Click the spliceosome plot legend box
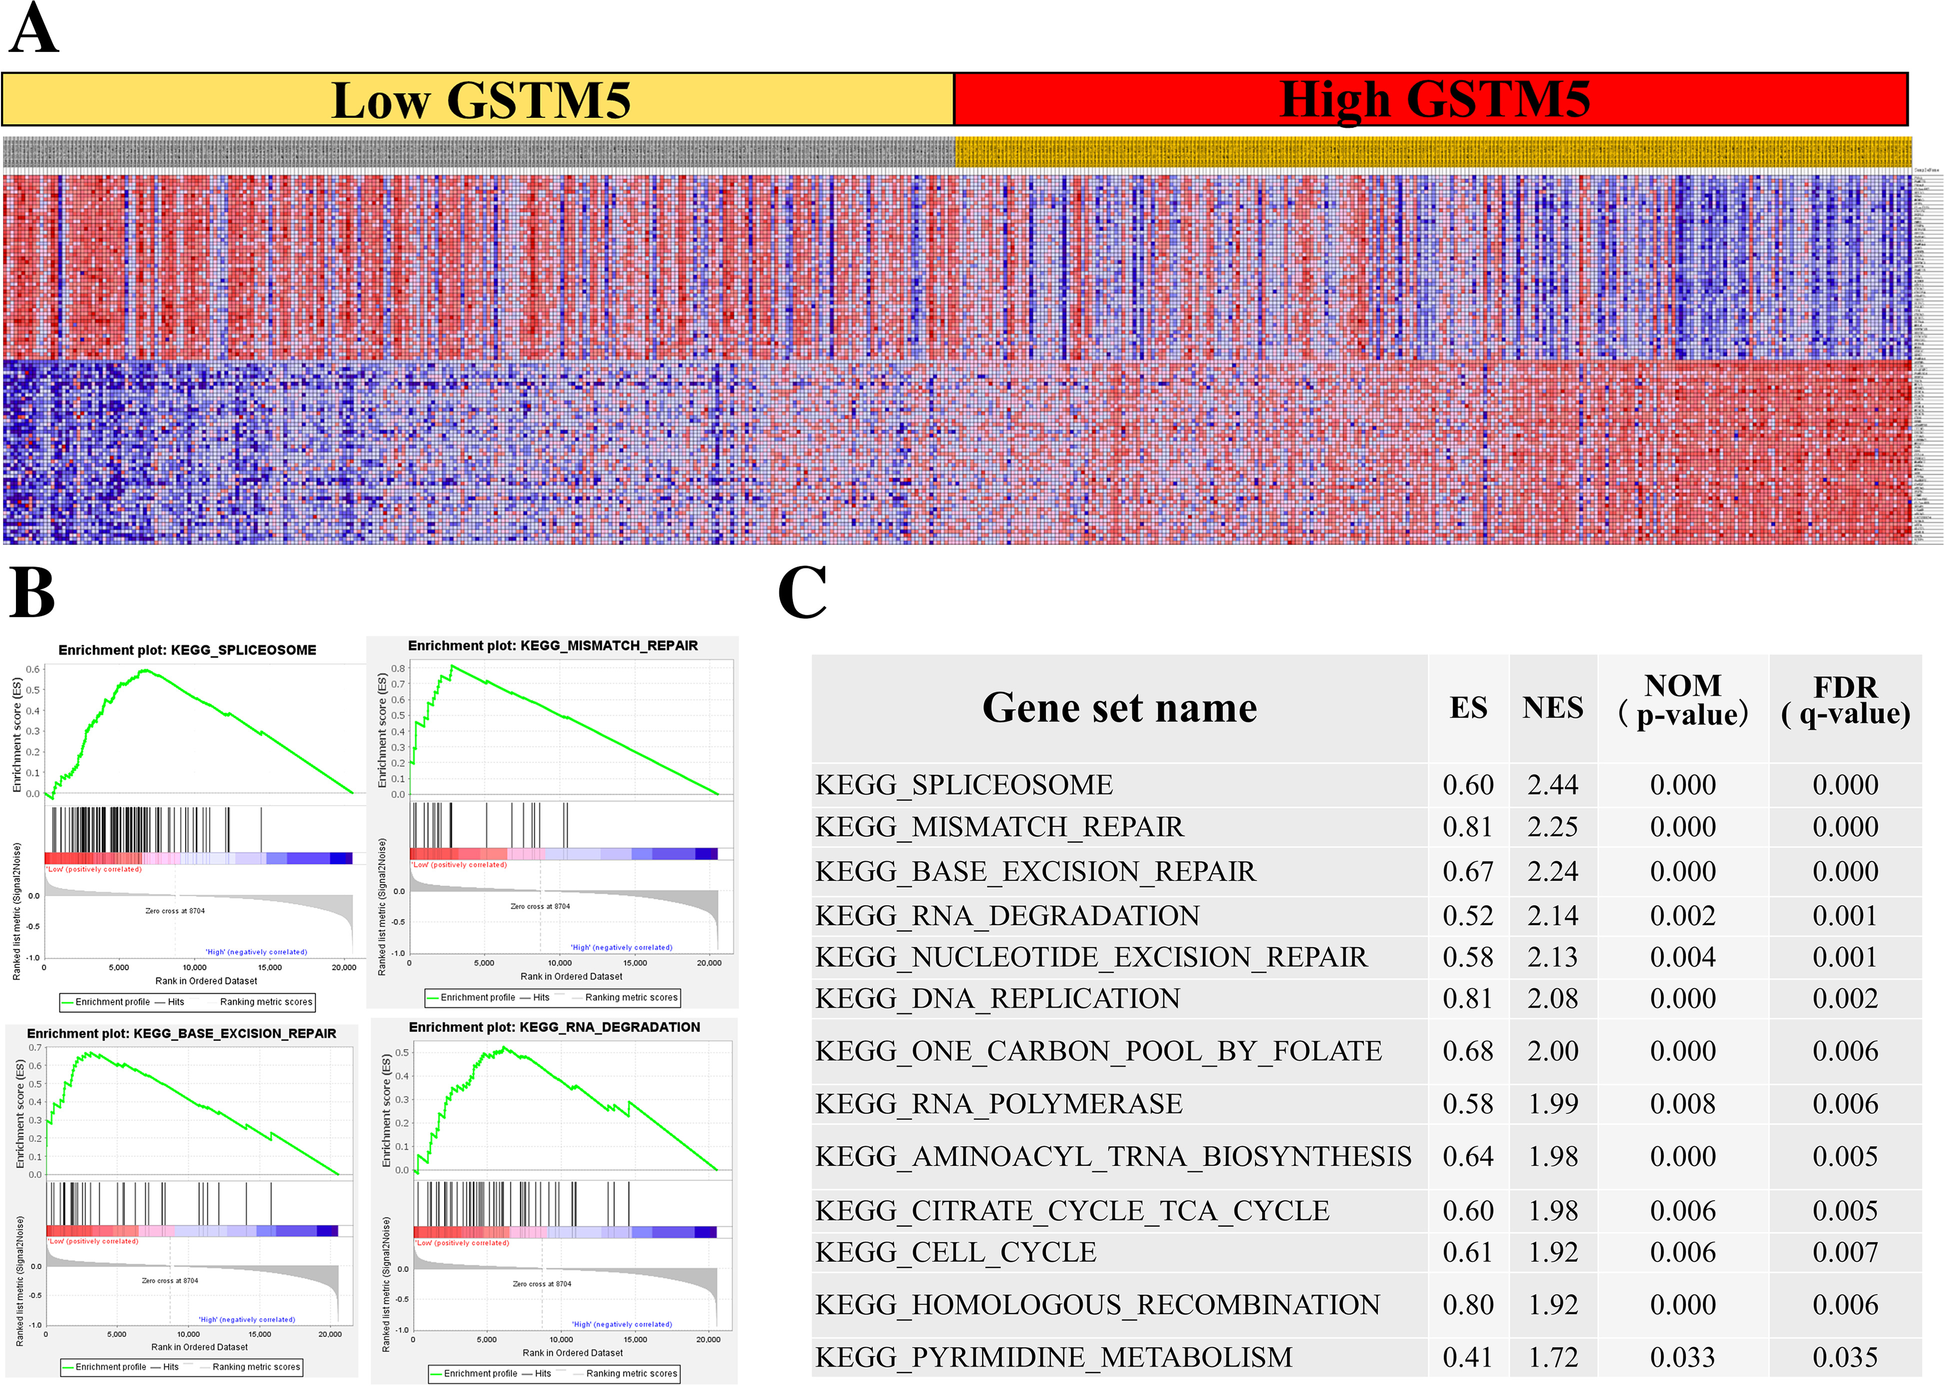Screen dimensions: 1944x1386 (187, 1001)
